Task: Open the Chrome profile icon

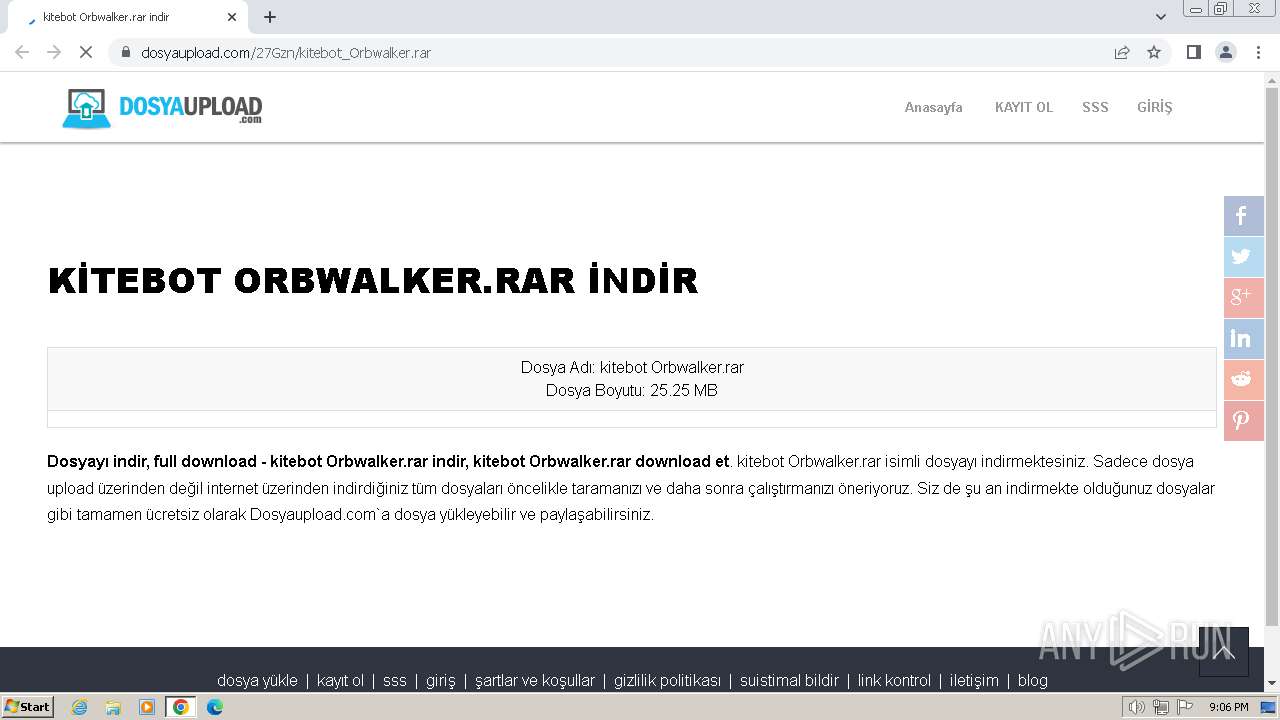Action: 1226,52
